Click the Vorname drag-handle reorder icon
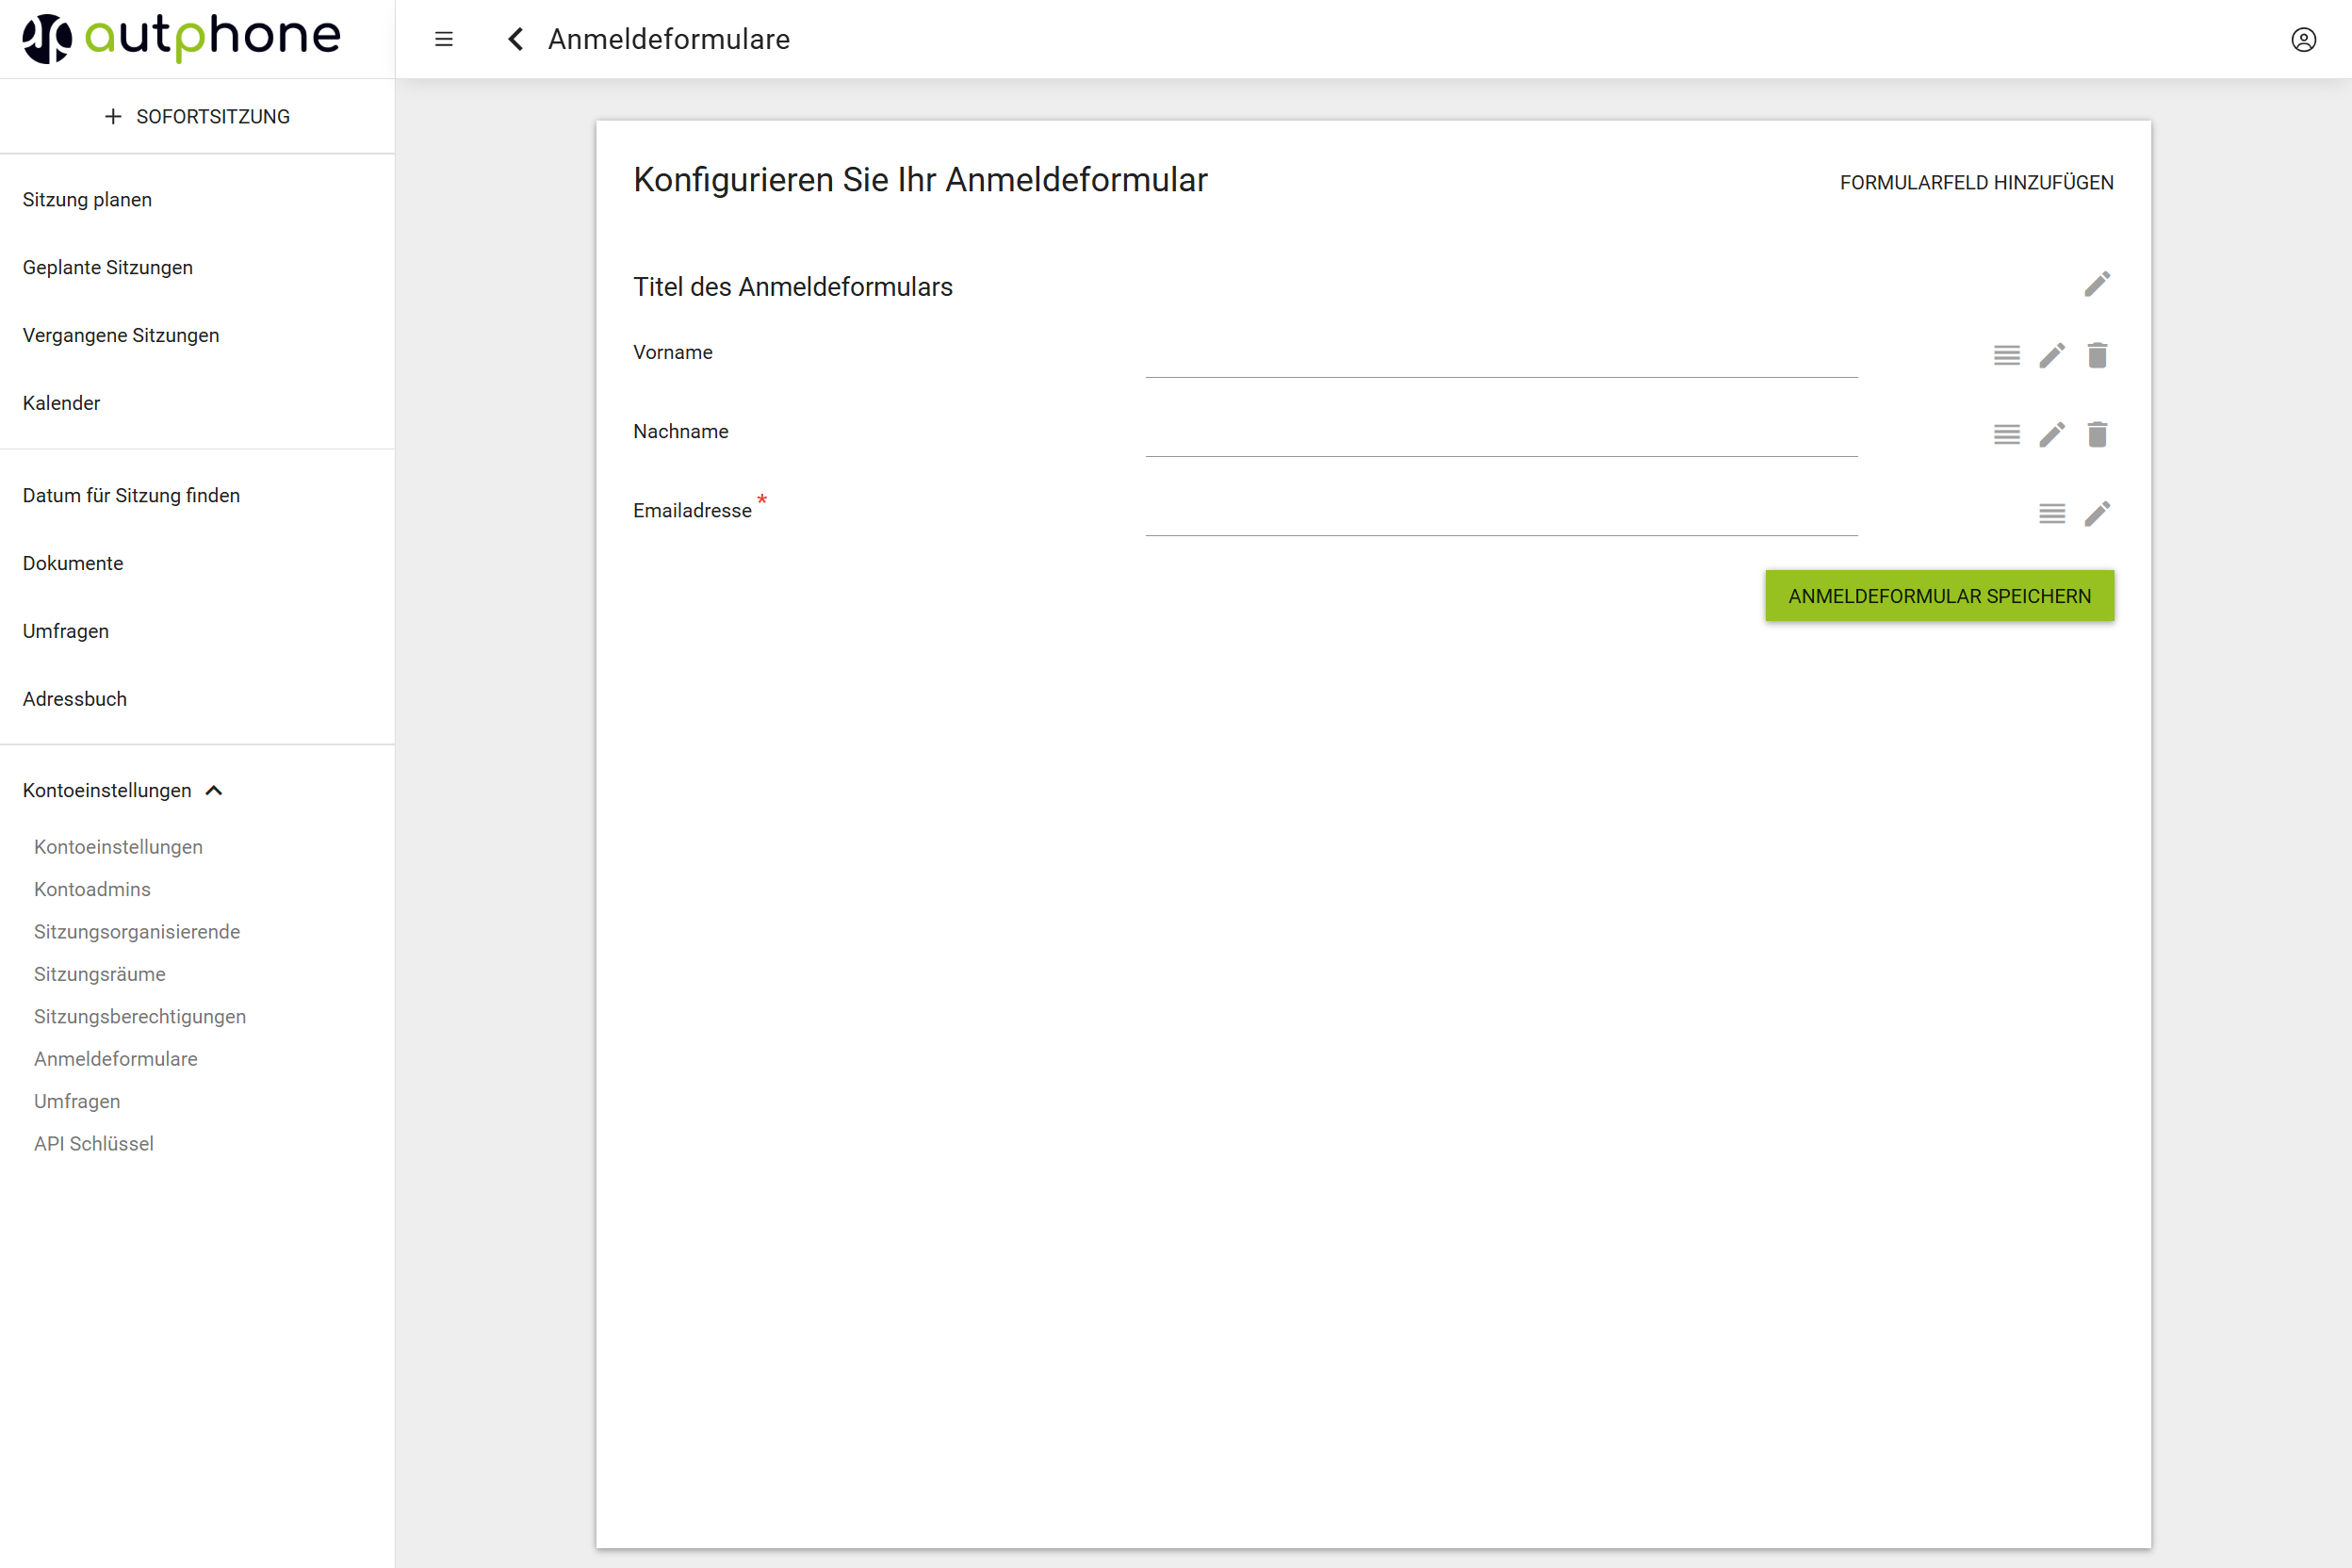The image size is (2352, 1568). coord(2006,355)
